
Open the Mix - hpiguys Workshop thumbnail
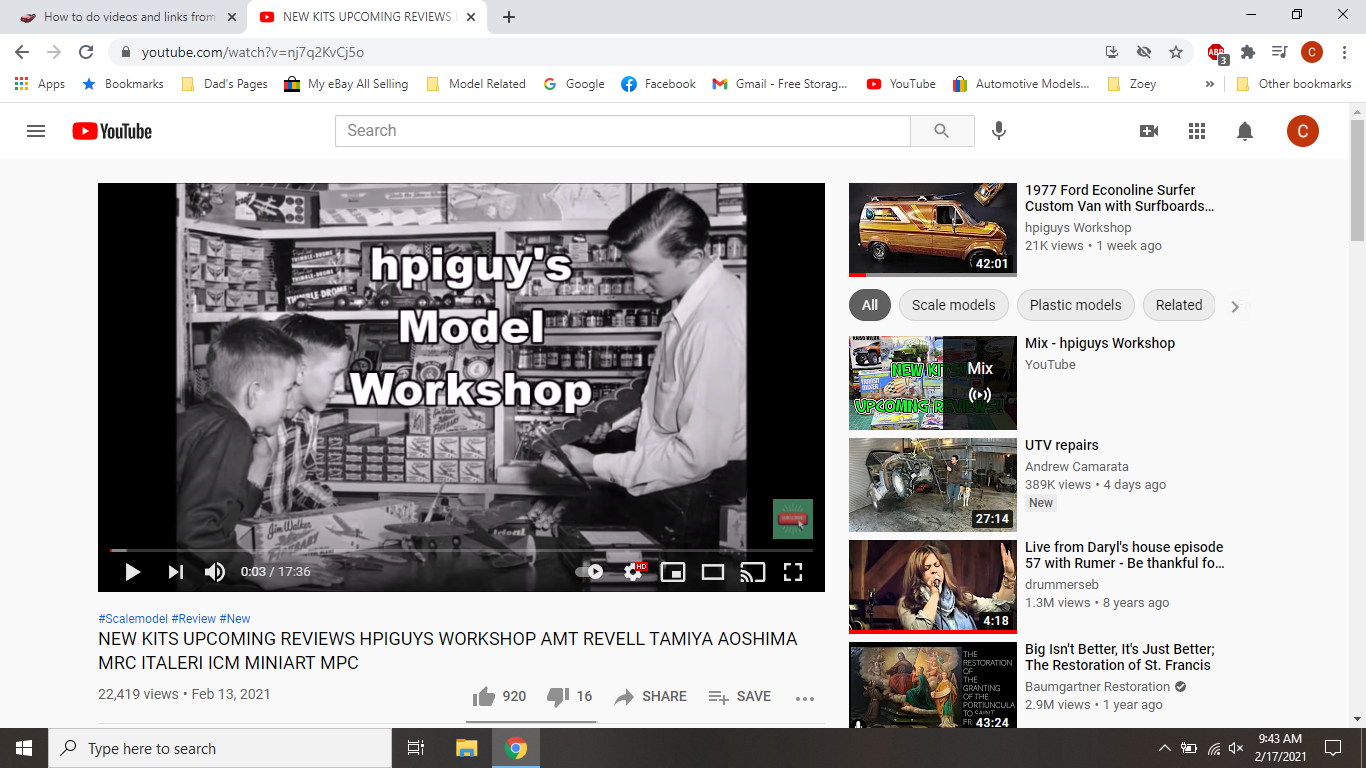933,383
